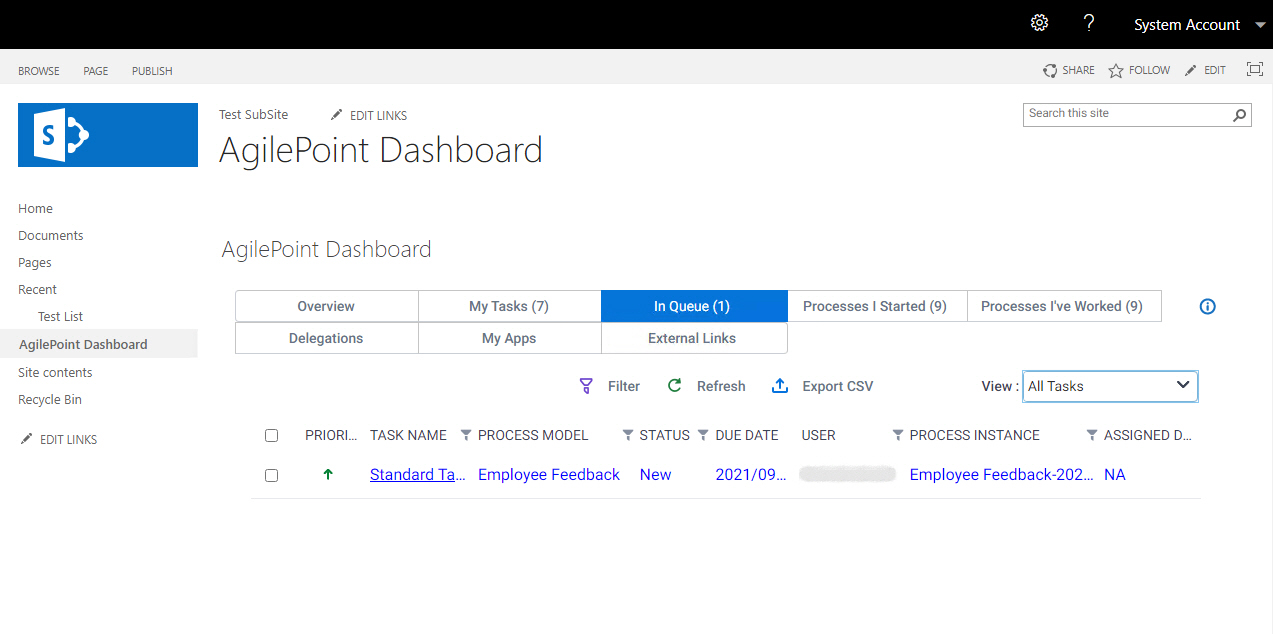
Task: Click the blue info icon
Action: point(1207,307)
